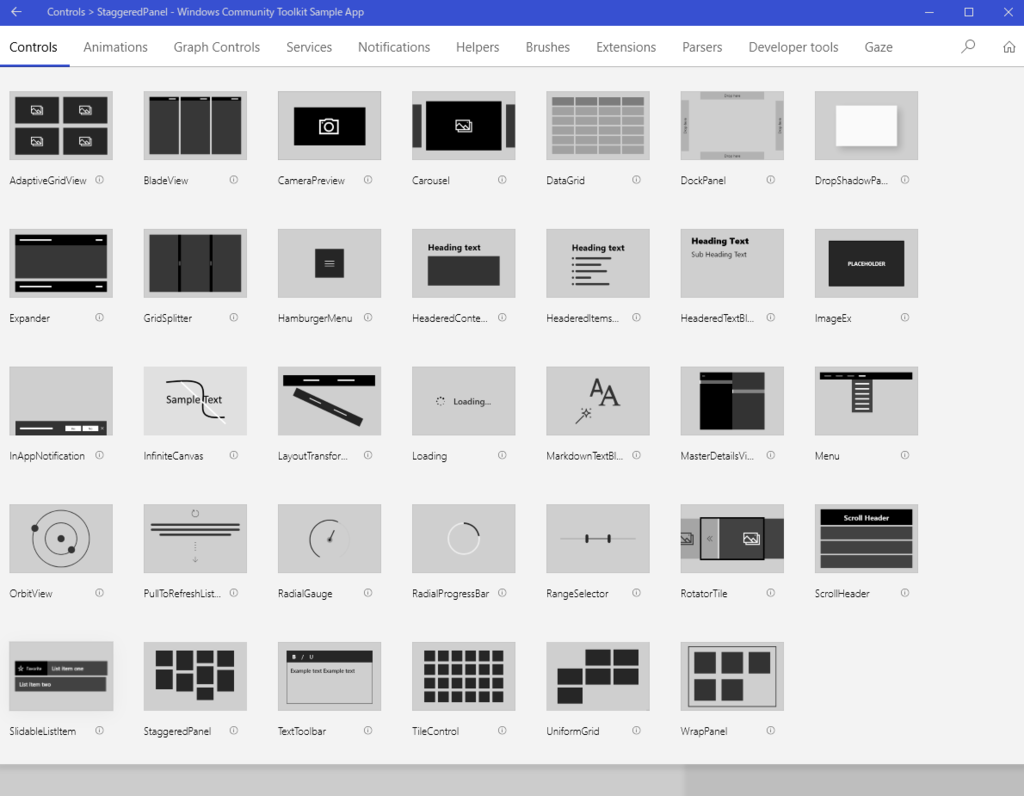The image size is (1024, 796).
Task: Open the Graph Controls tab
Action: [x=217, y=47]
